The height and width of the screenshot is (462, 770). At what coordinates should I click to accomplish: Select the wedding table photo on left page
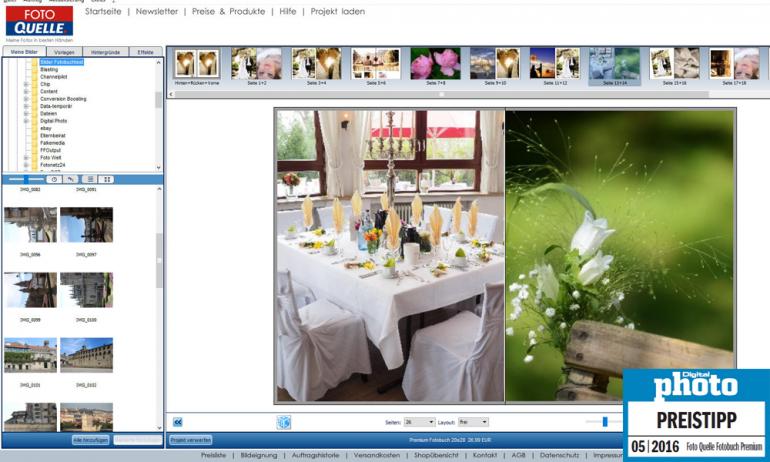(x=390, y=255)
